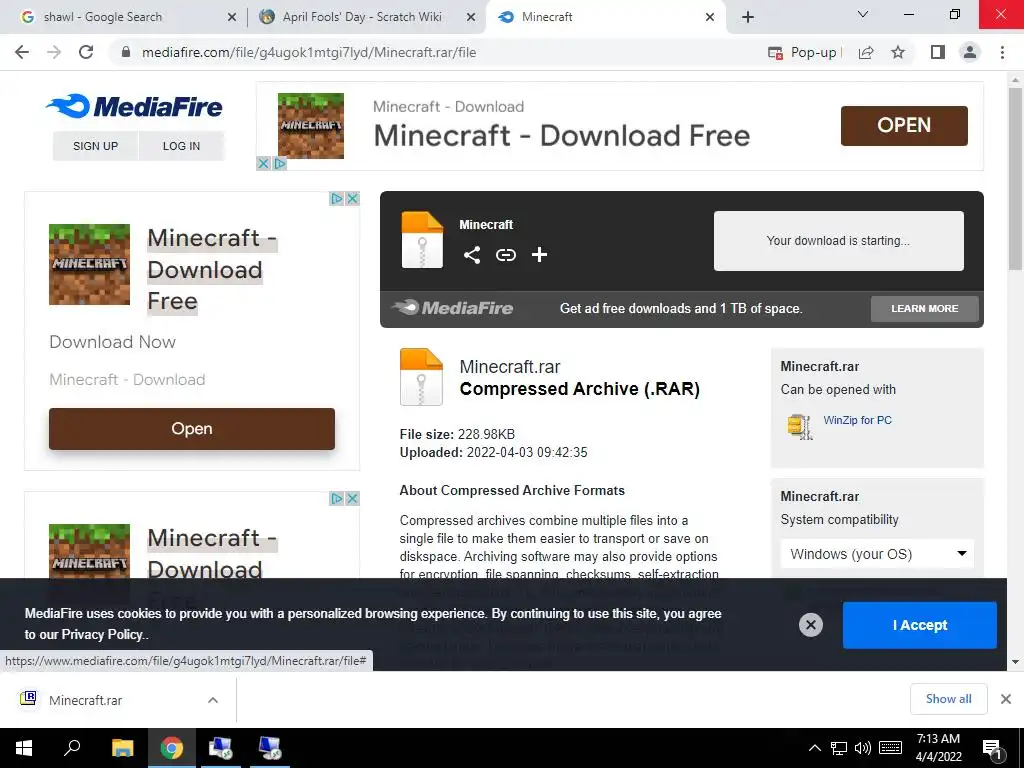
Task: Open a new tab with the plus button
Action: 748,17
